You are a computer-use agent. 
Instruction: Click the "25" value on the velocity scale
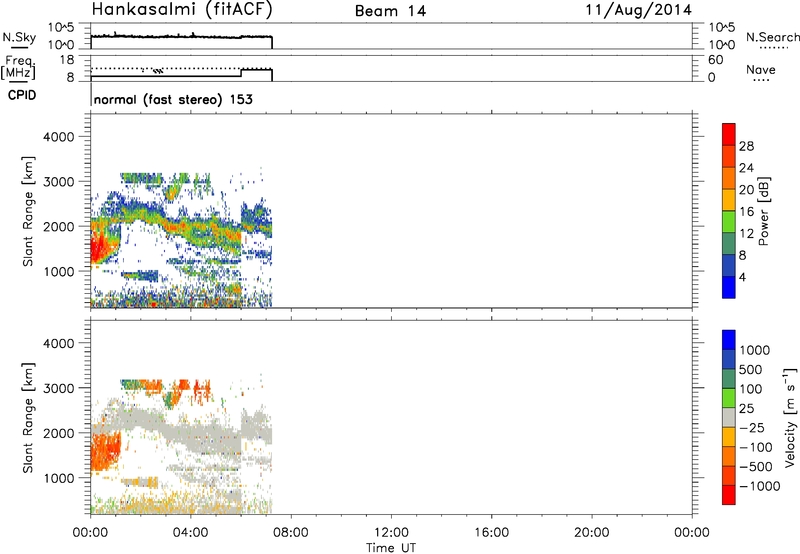[746, 408]
